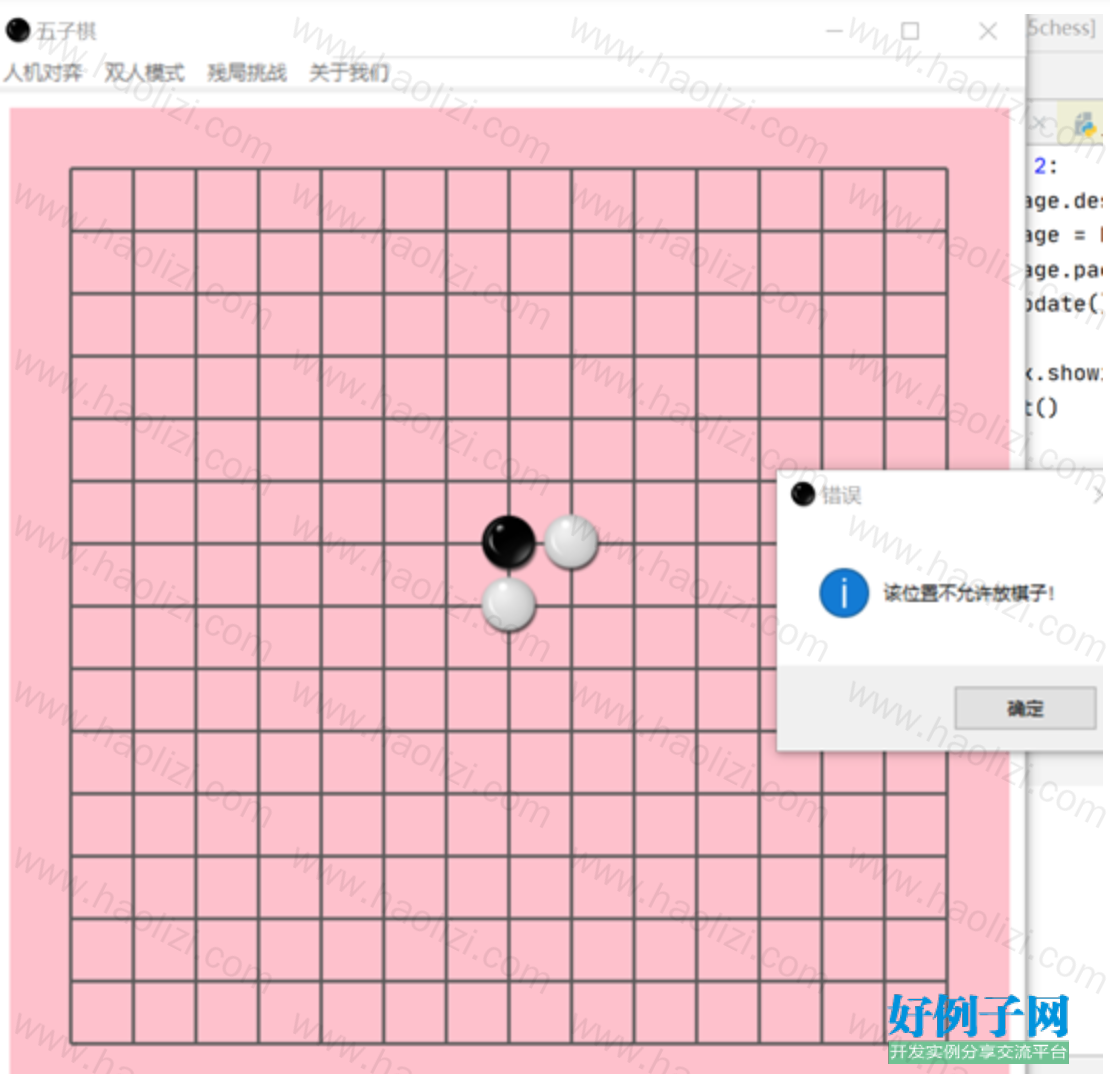The image size is (1110, 1074).
Task: Click the 错误 dialog title text
Action: point(841,495)
